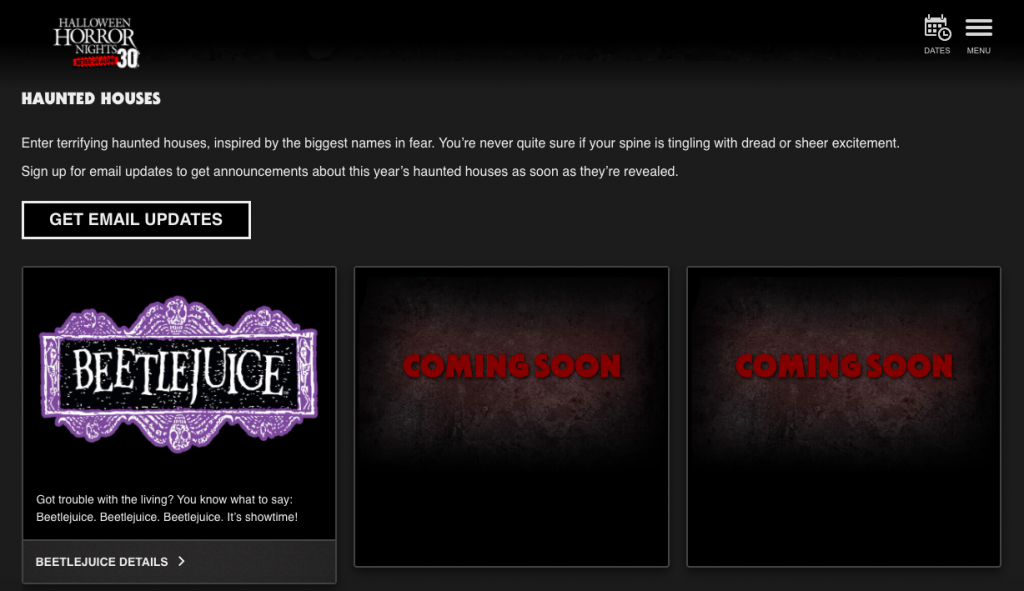Click the purple Beetlejuice logo image

tap(178, 374)
